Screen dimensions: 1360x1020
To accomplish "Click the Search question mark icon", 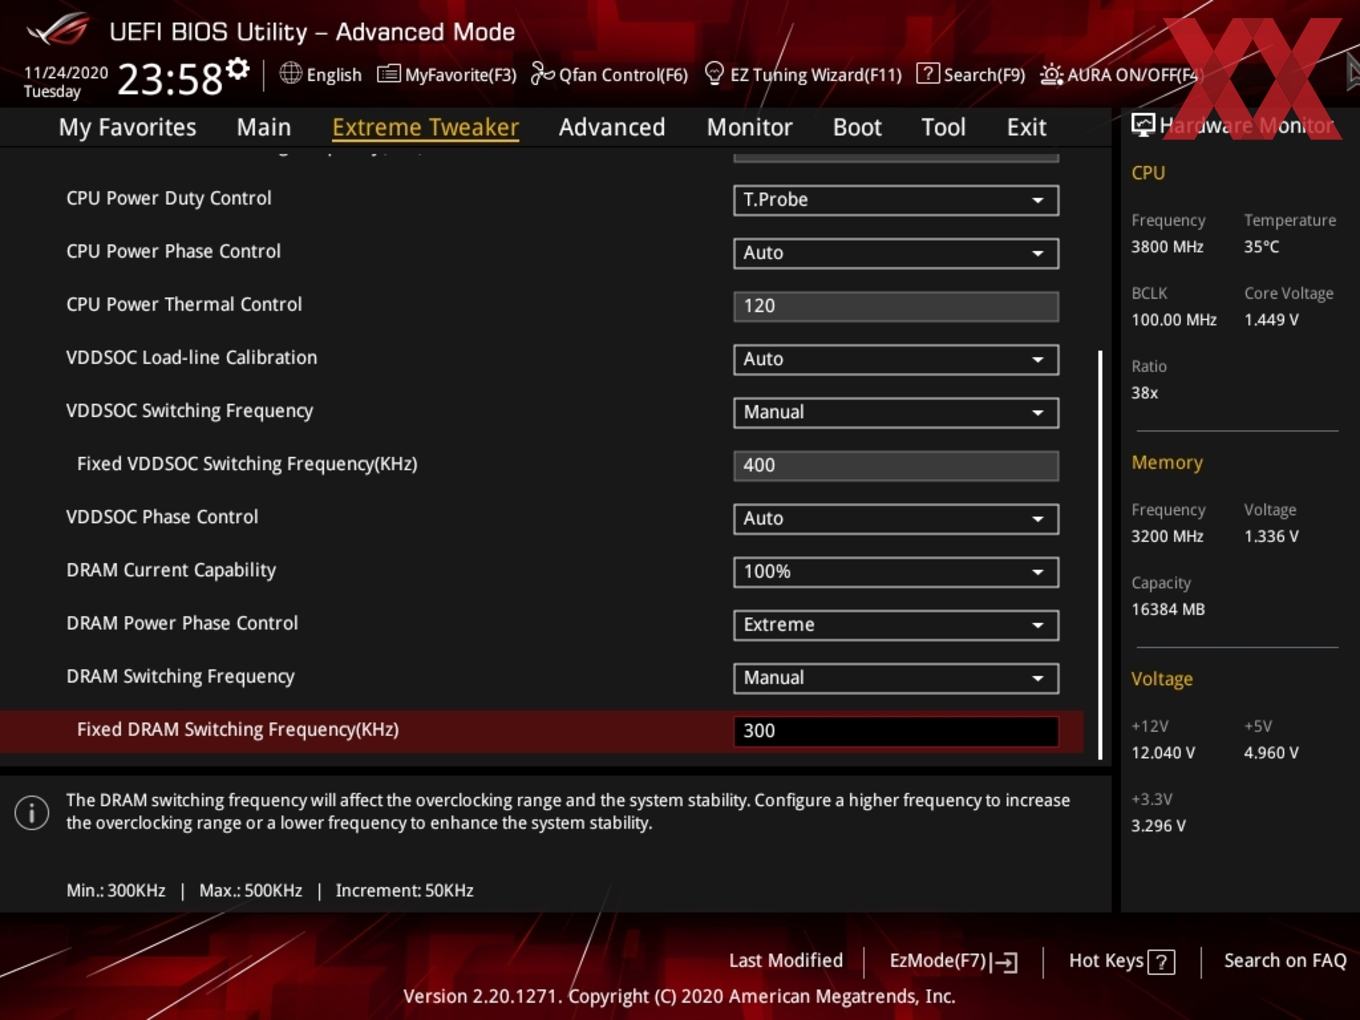I will tap(927, 73).
